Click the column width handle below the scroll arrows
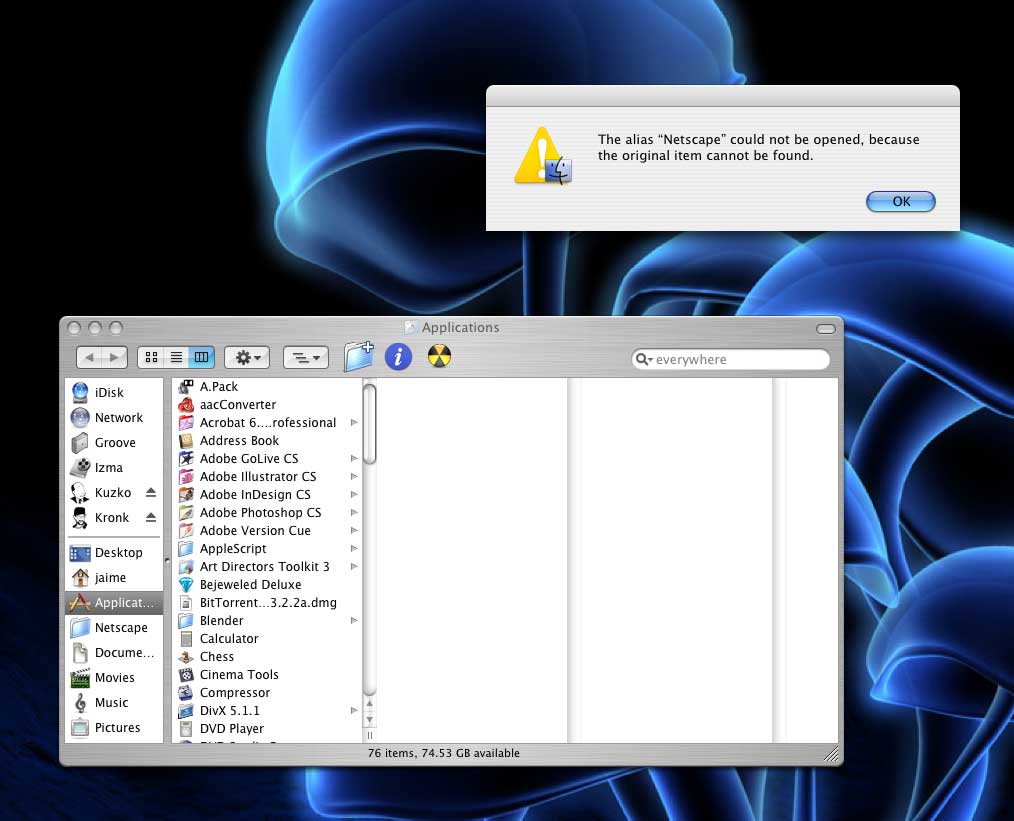 pyautogui.click(x=370, y=735)
